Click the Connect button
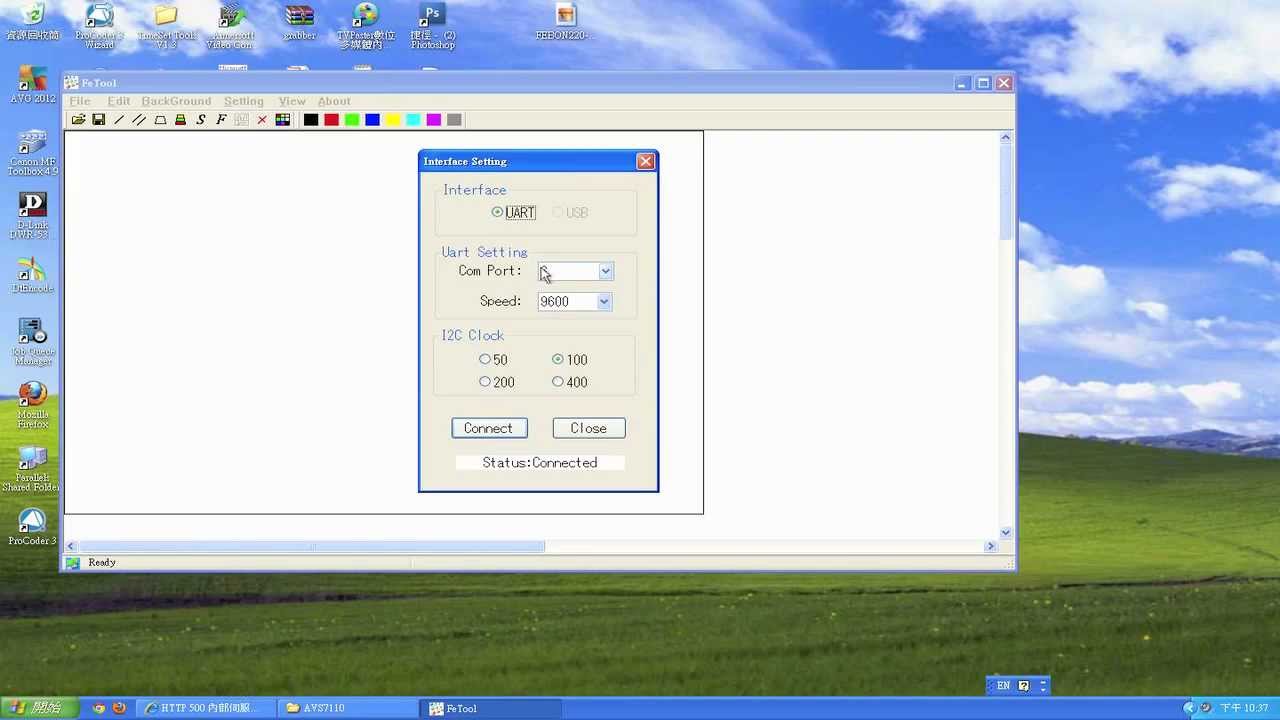 click(x=489, y=428)
